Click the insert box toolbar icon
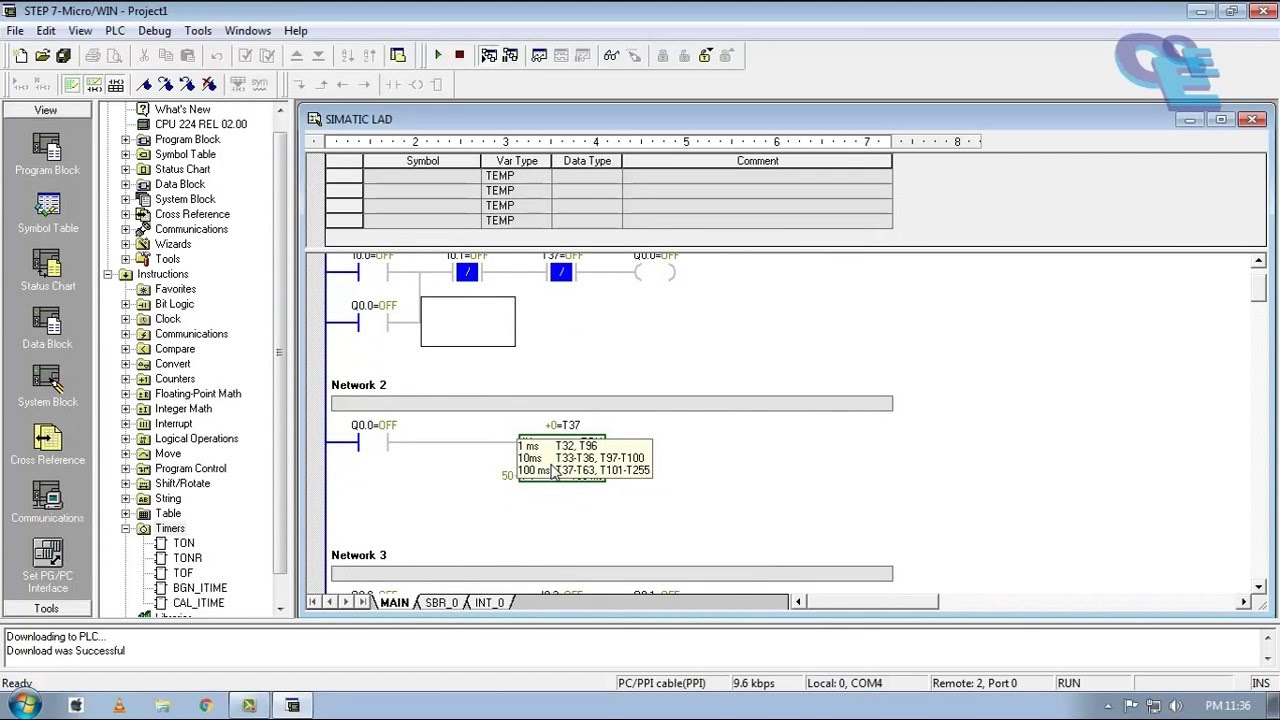1280x720 pixels. pyautogui.click(x=438, y=85)
